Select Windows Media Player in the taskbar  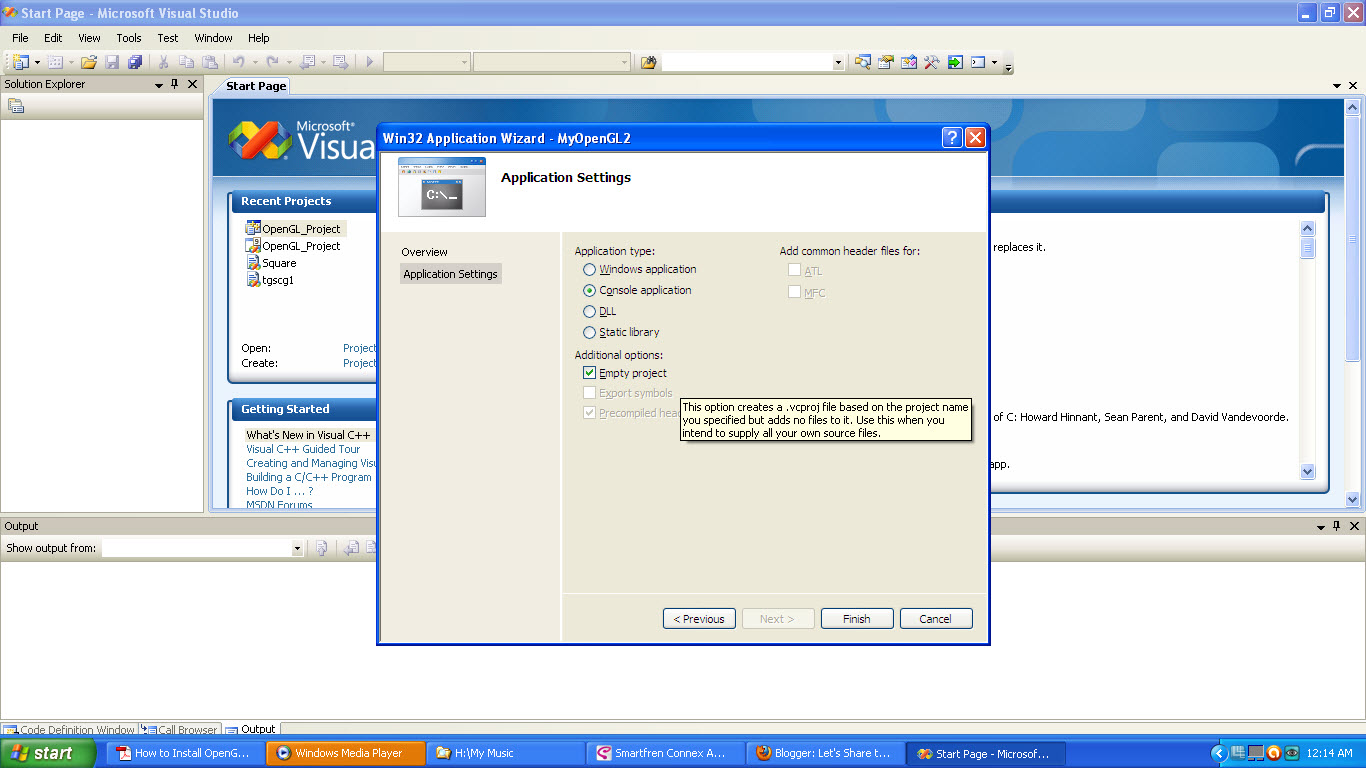pos(345,753)
